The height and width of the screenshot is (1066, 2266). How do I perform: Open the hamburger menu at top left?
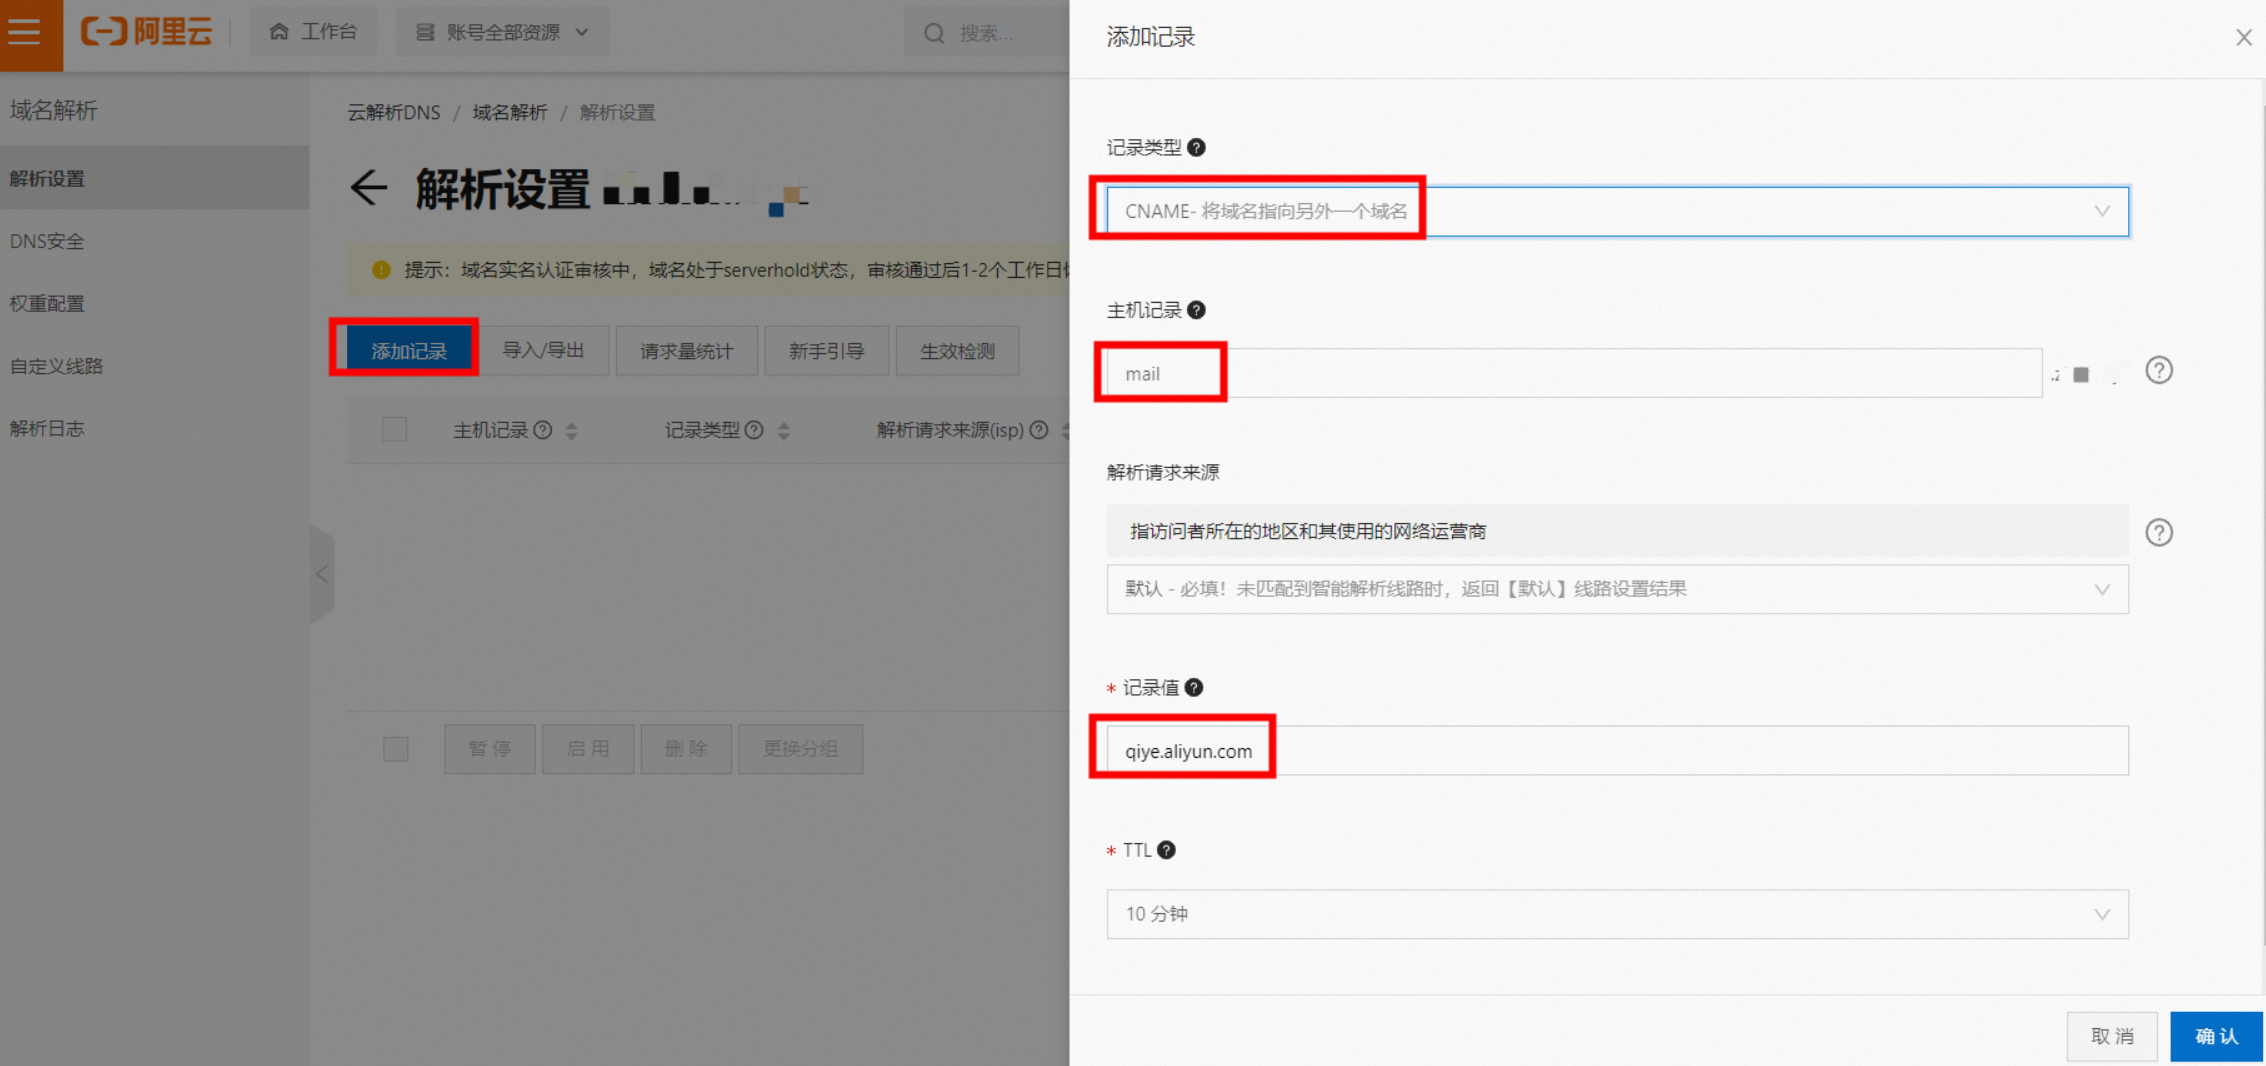pos(25,30)
